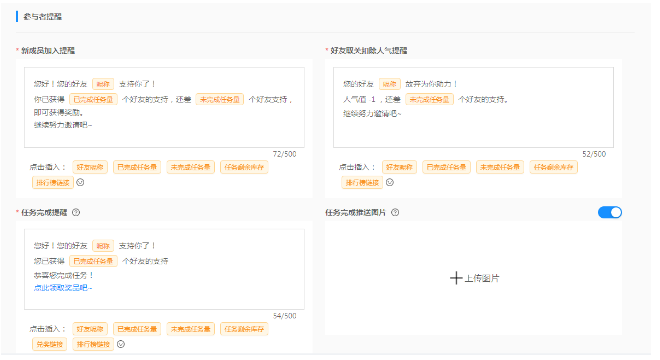
Task: Focus the 好友取关扣除人气提醒 message text area
Action: tap(473, 107)
